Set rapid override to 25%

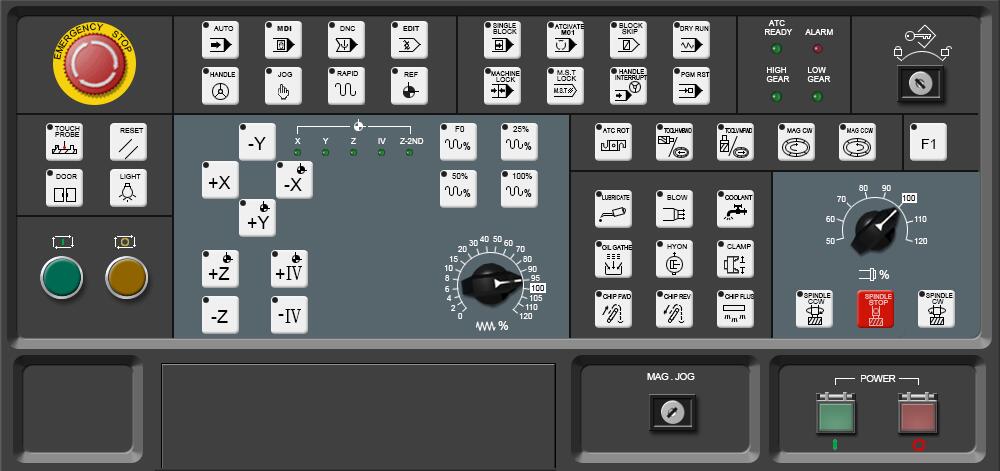pyautogui.click(x=520, y=141)
